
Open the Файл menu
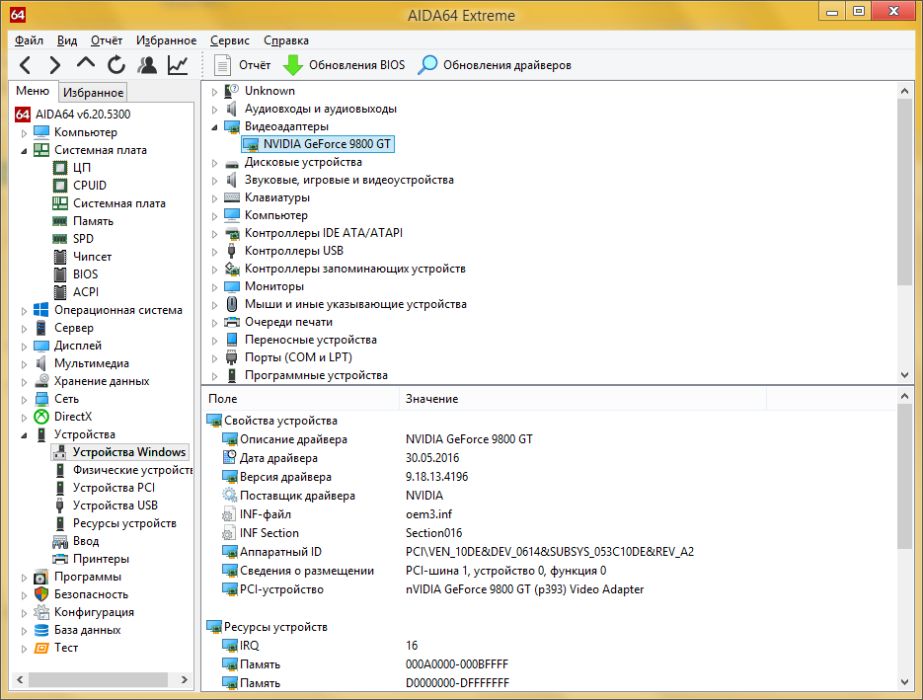pos(29,40)
